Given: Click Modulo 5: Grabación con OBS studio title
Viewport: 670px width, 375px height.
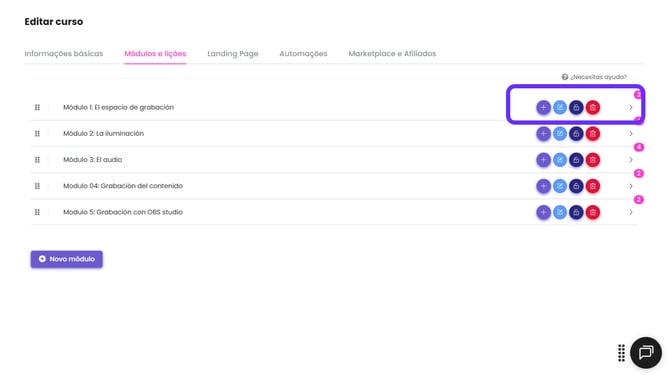Looking at the screenshot, I should click(123, 212).
